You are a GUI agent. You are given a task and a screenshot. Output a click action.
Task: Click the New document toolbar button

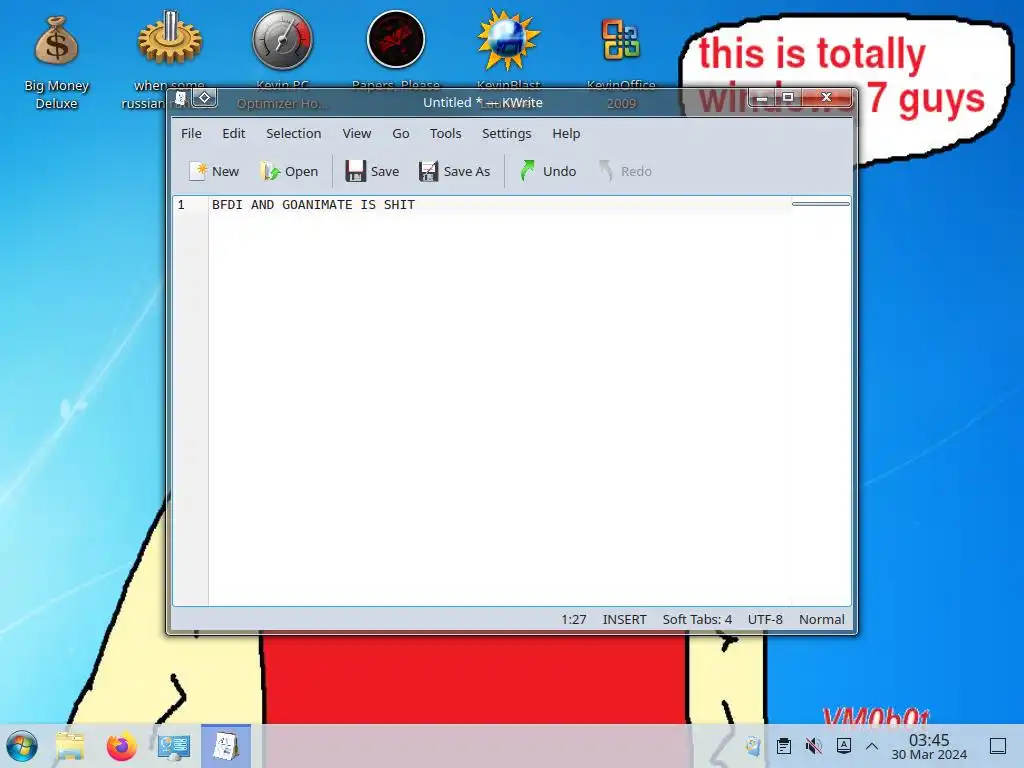click(x=214, y=171)
